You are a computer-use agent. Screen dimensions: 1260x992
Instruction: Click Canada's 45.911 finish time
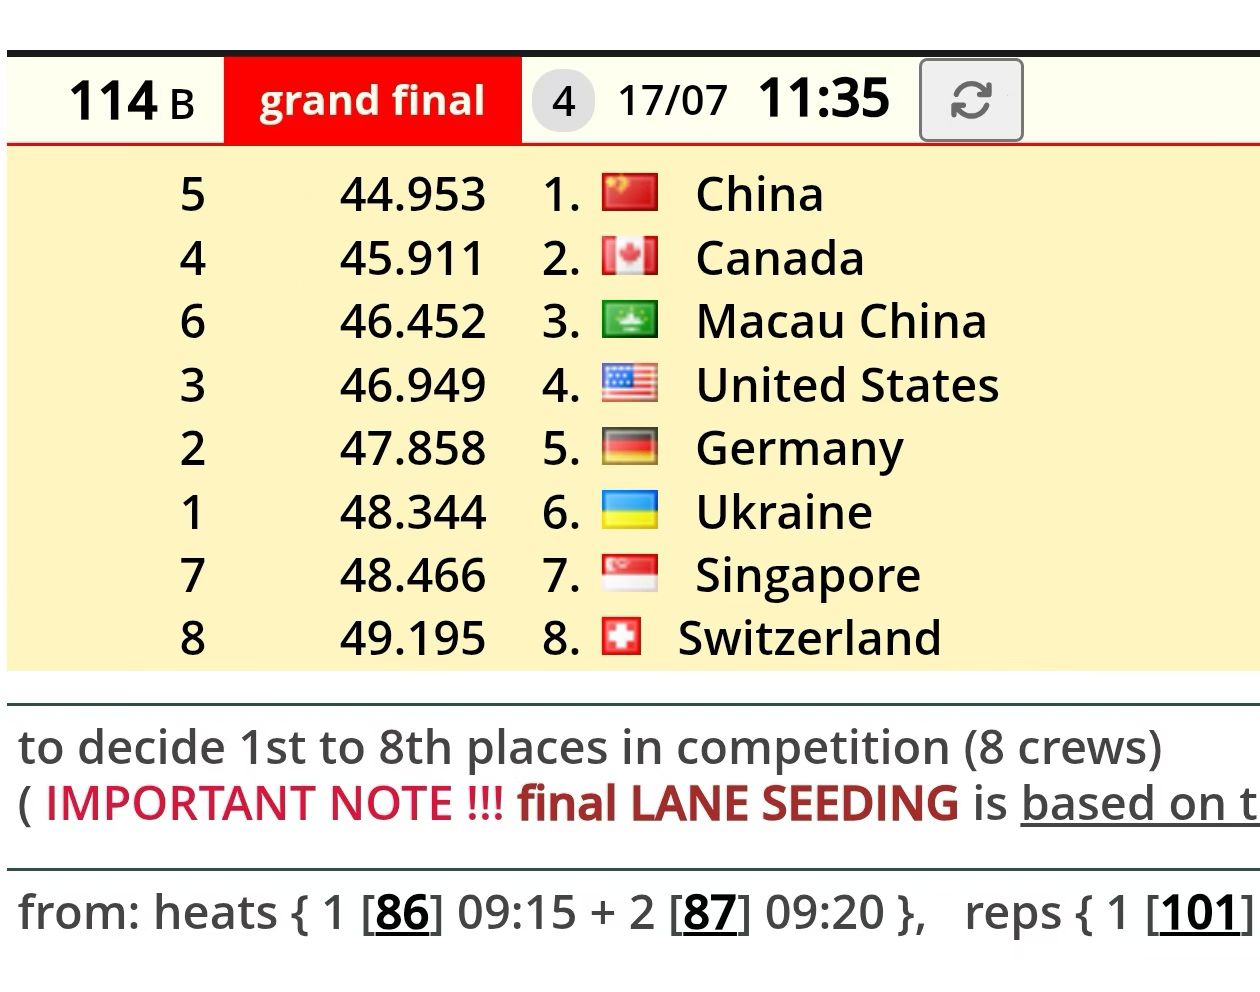point(412,258)
